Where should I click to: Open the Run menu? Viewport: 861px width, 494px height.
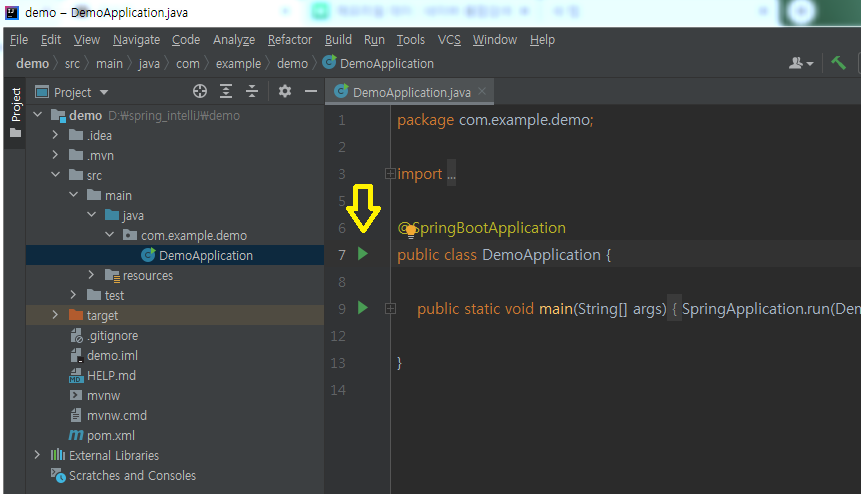374,40
